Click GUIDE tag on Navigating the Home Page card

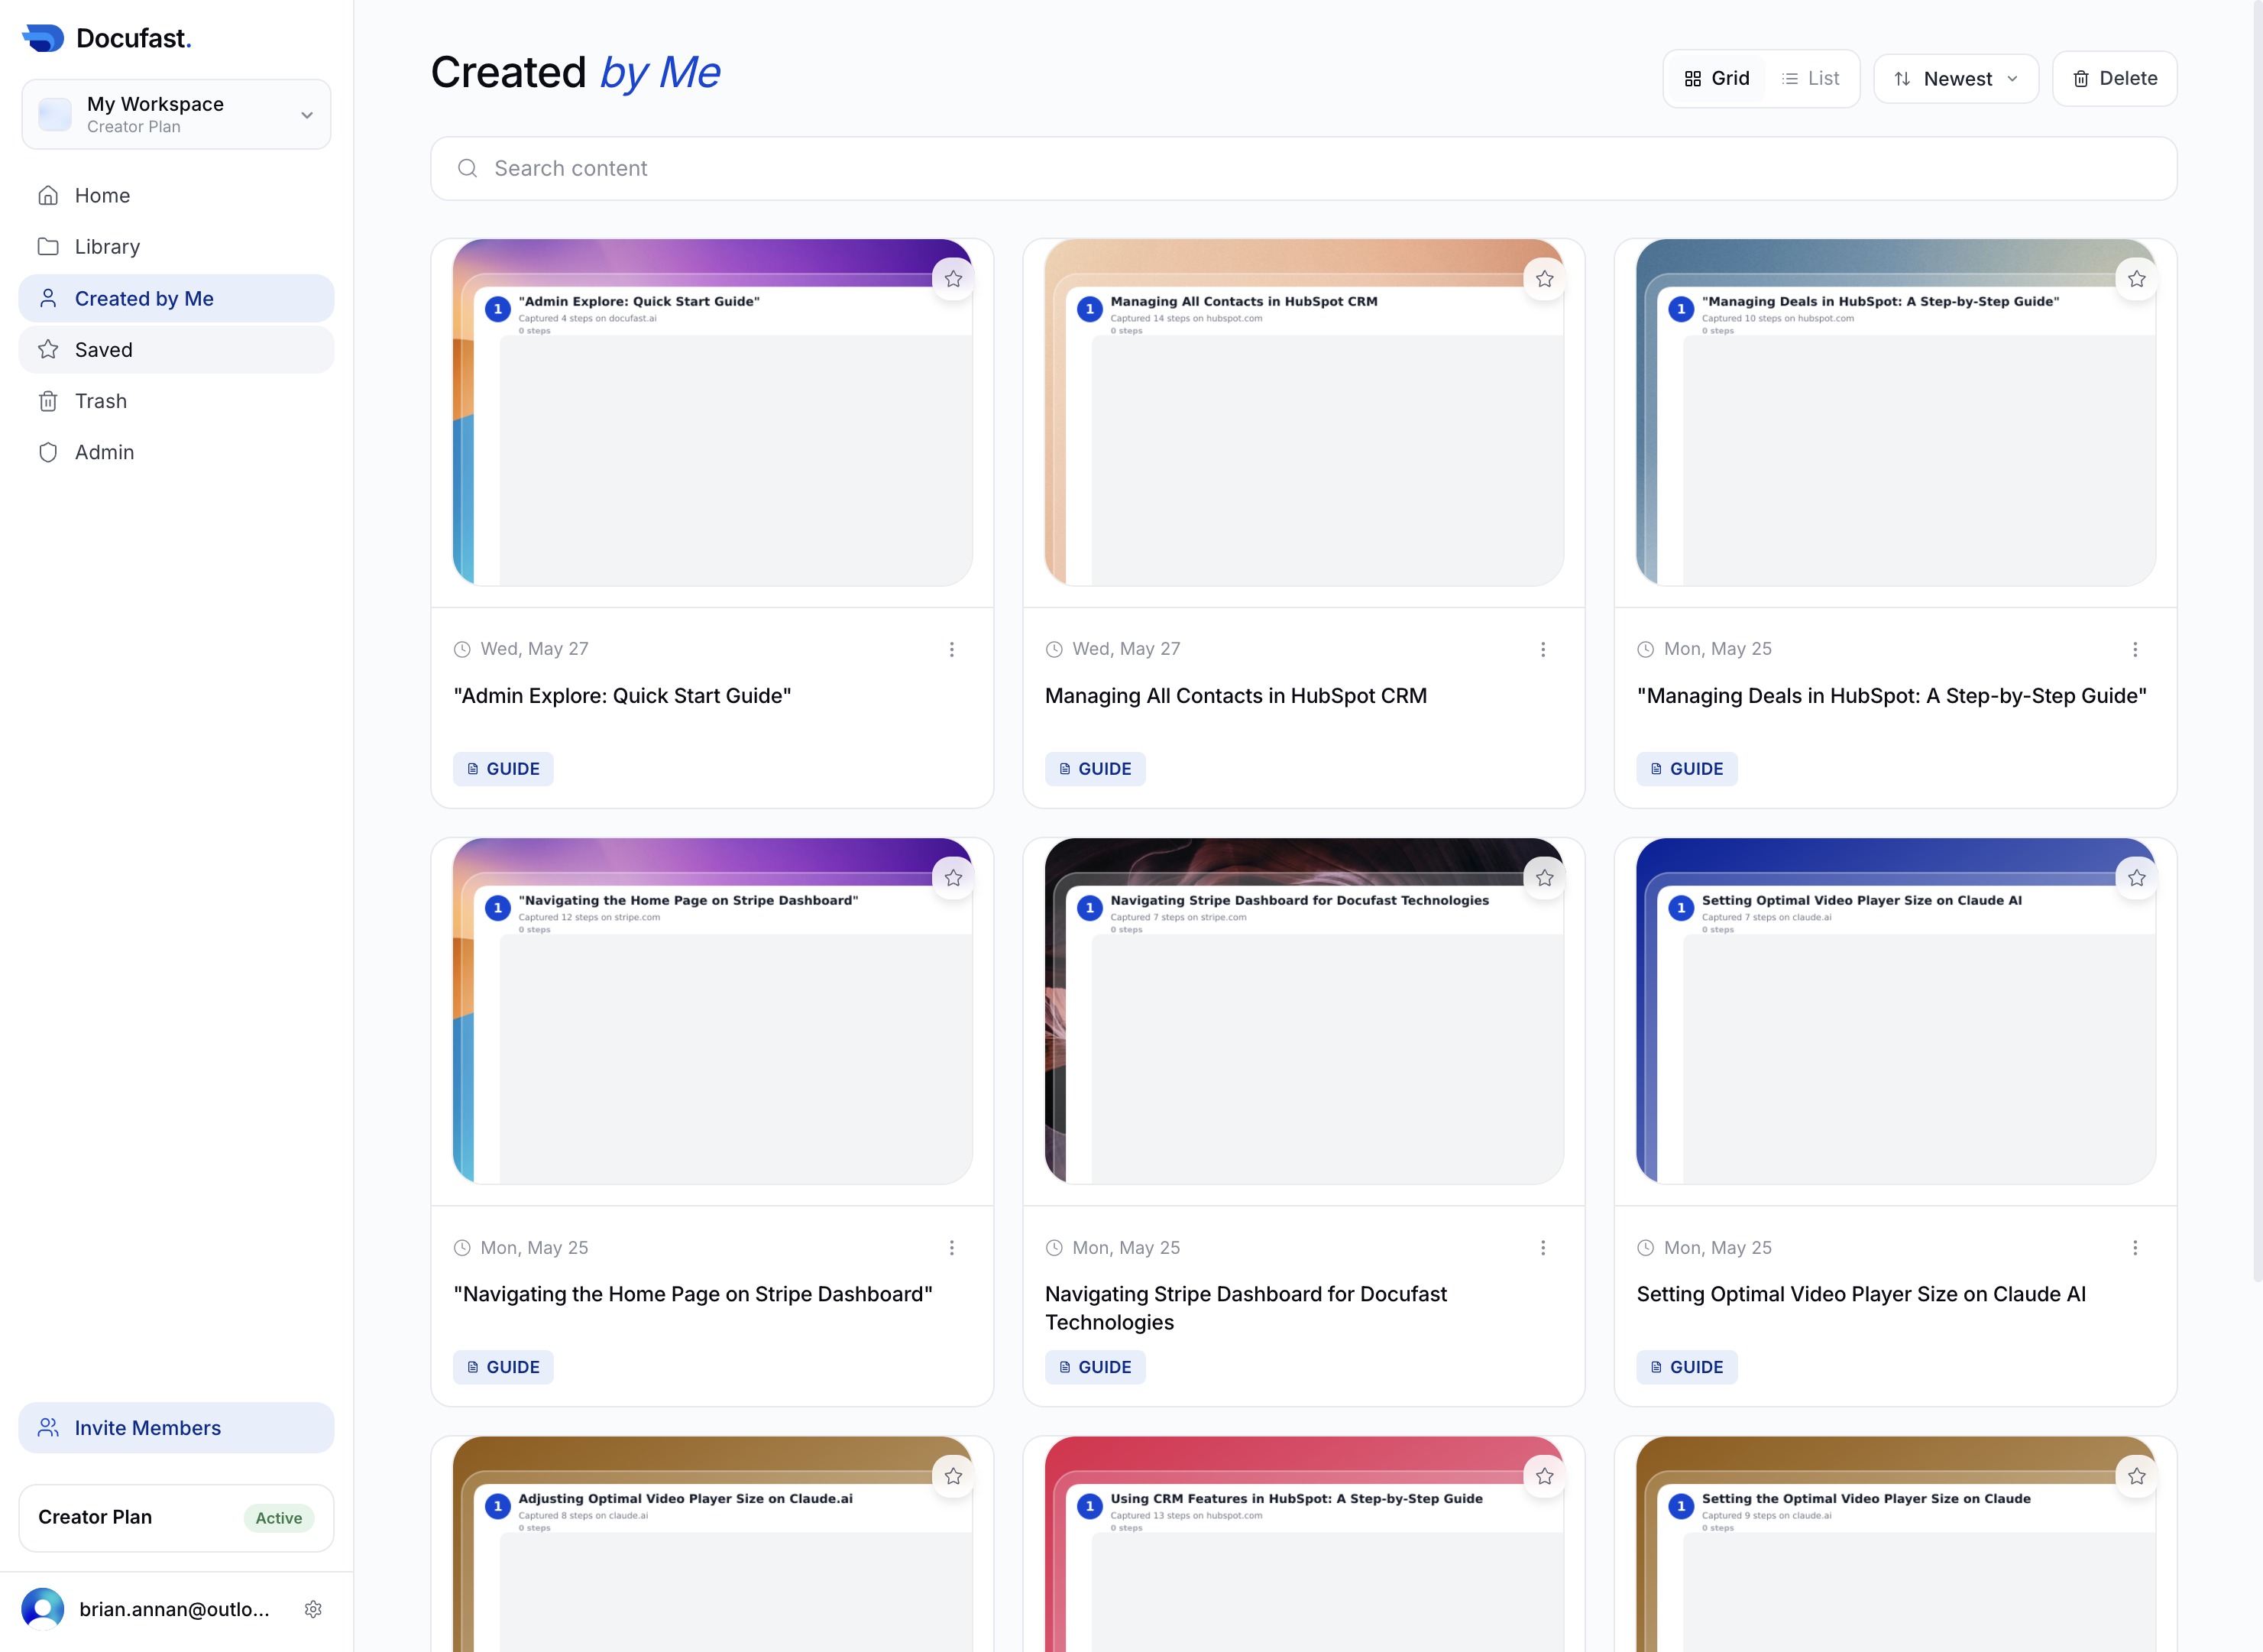coord(503,1367)
